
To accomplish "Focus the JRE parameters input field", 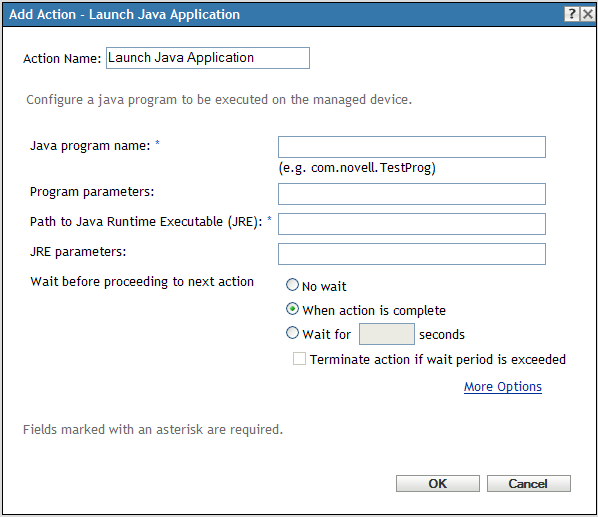I will [412, 254].
